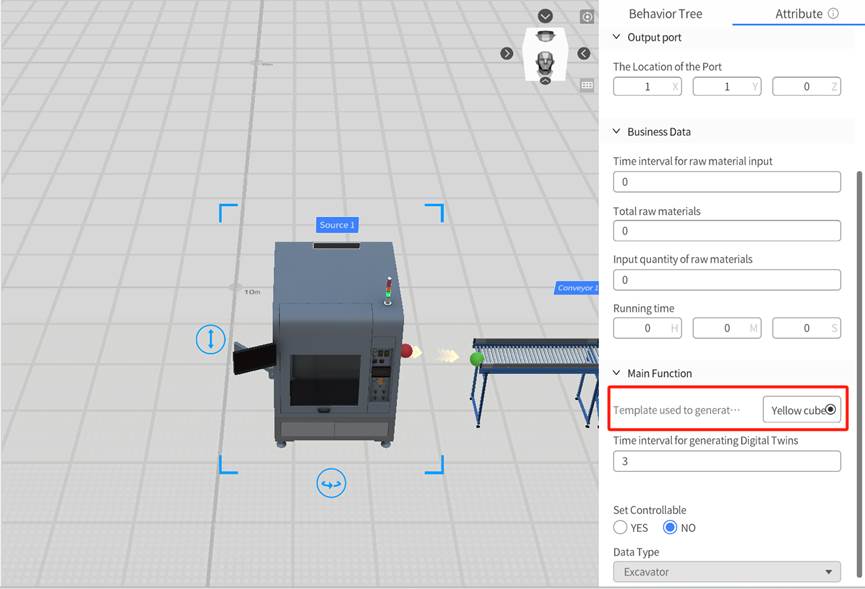Click the rotate handle below Source 1
This screenshot has width=865, height=589.
point(331,484)
